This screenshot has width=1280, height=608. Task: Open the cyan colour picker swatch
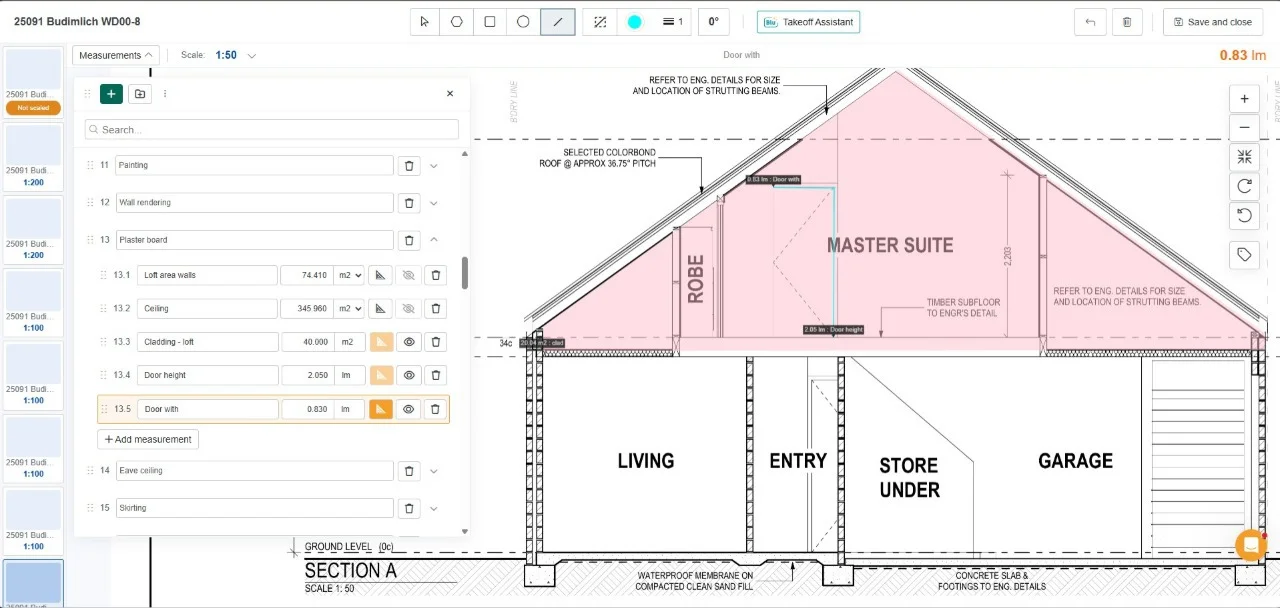coord(635,22)
